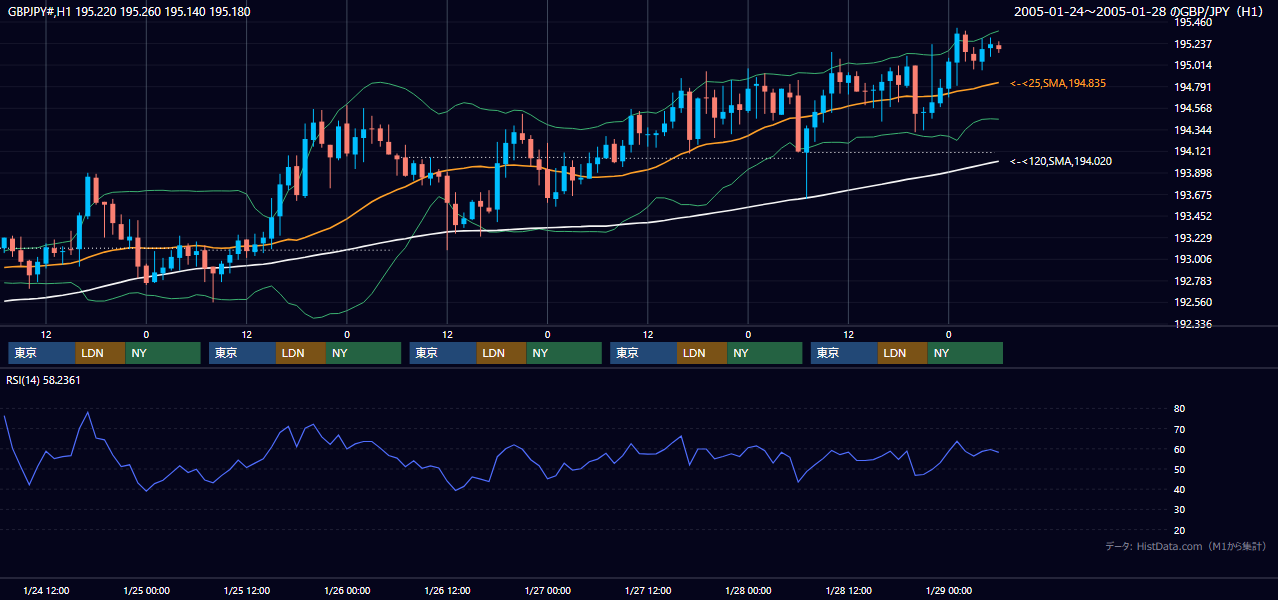Click price axis label 193.229
The image size is (1278, 600).
[1193, 238]
